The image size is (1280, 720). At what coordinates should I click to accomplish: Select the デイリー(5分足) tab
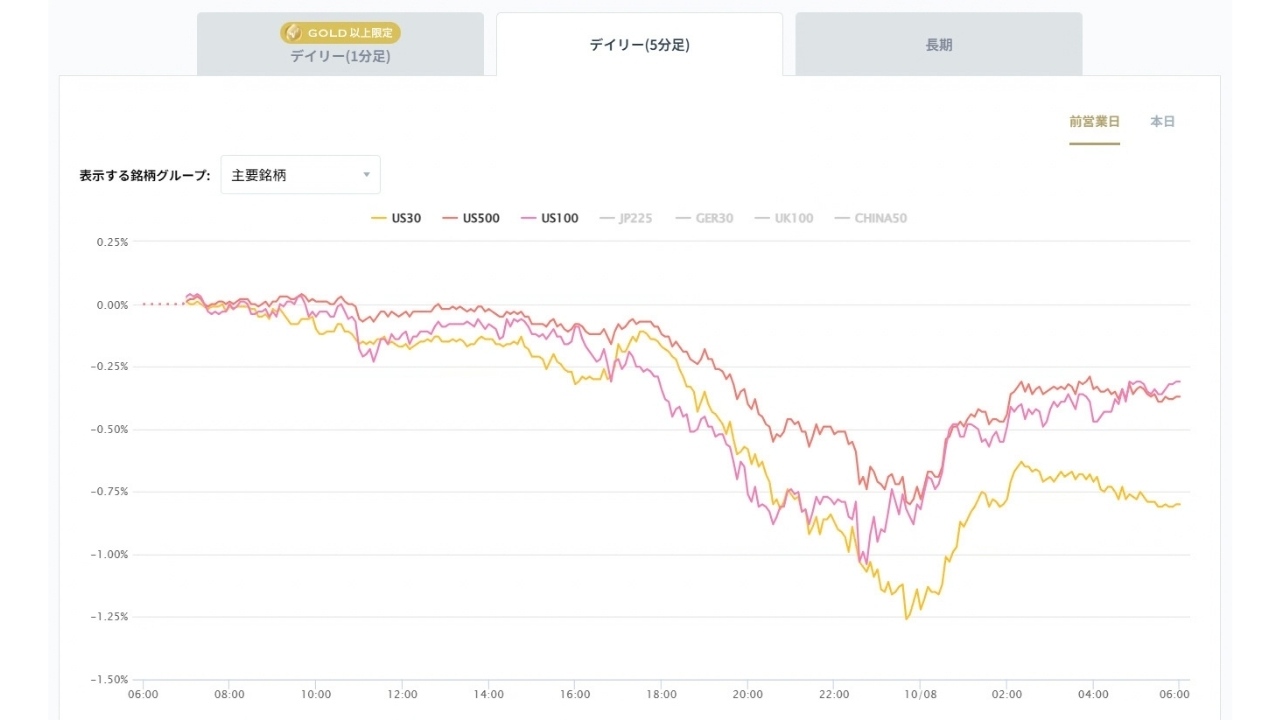coord(639,44)
